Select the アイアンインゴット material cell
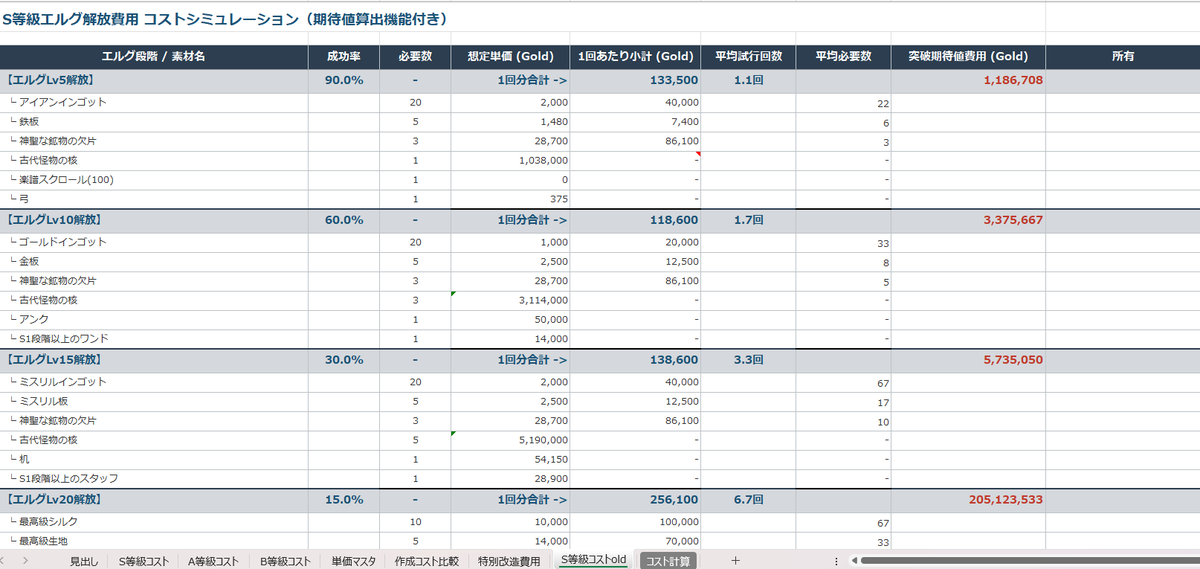The height and width of the screenshot is (569, 1200). (x=154, y=103)
